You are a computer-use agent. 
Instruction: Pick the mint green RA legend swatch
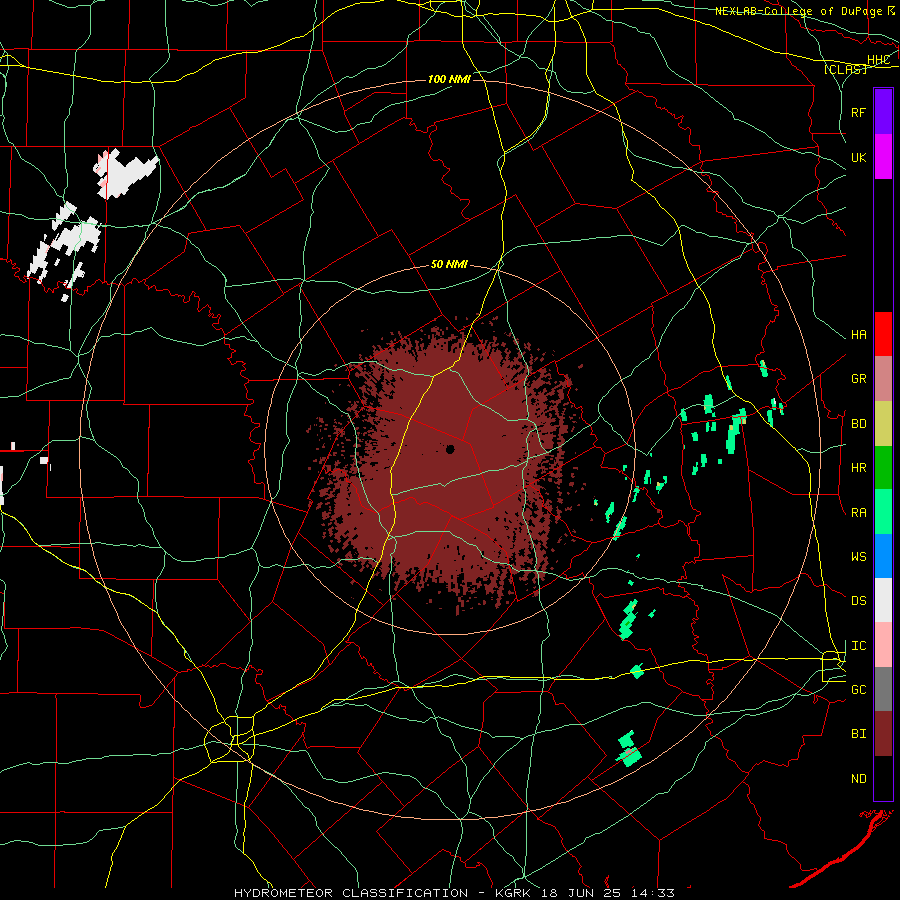883,512
